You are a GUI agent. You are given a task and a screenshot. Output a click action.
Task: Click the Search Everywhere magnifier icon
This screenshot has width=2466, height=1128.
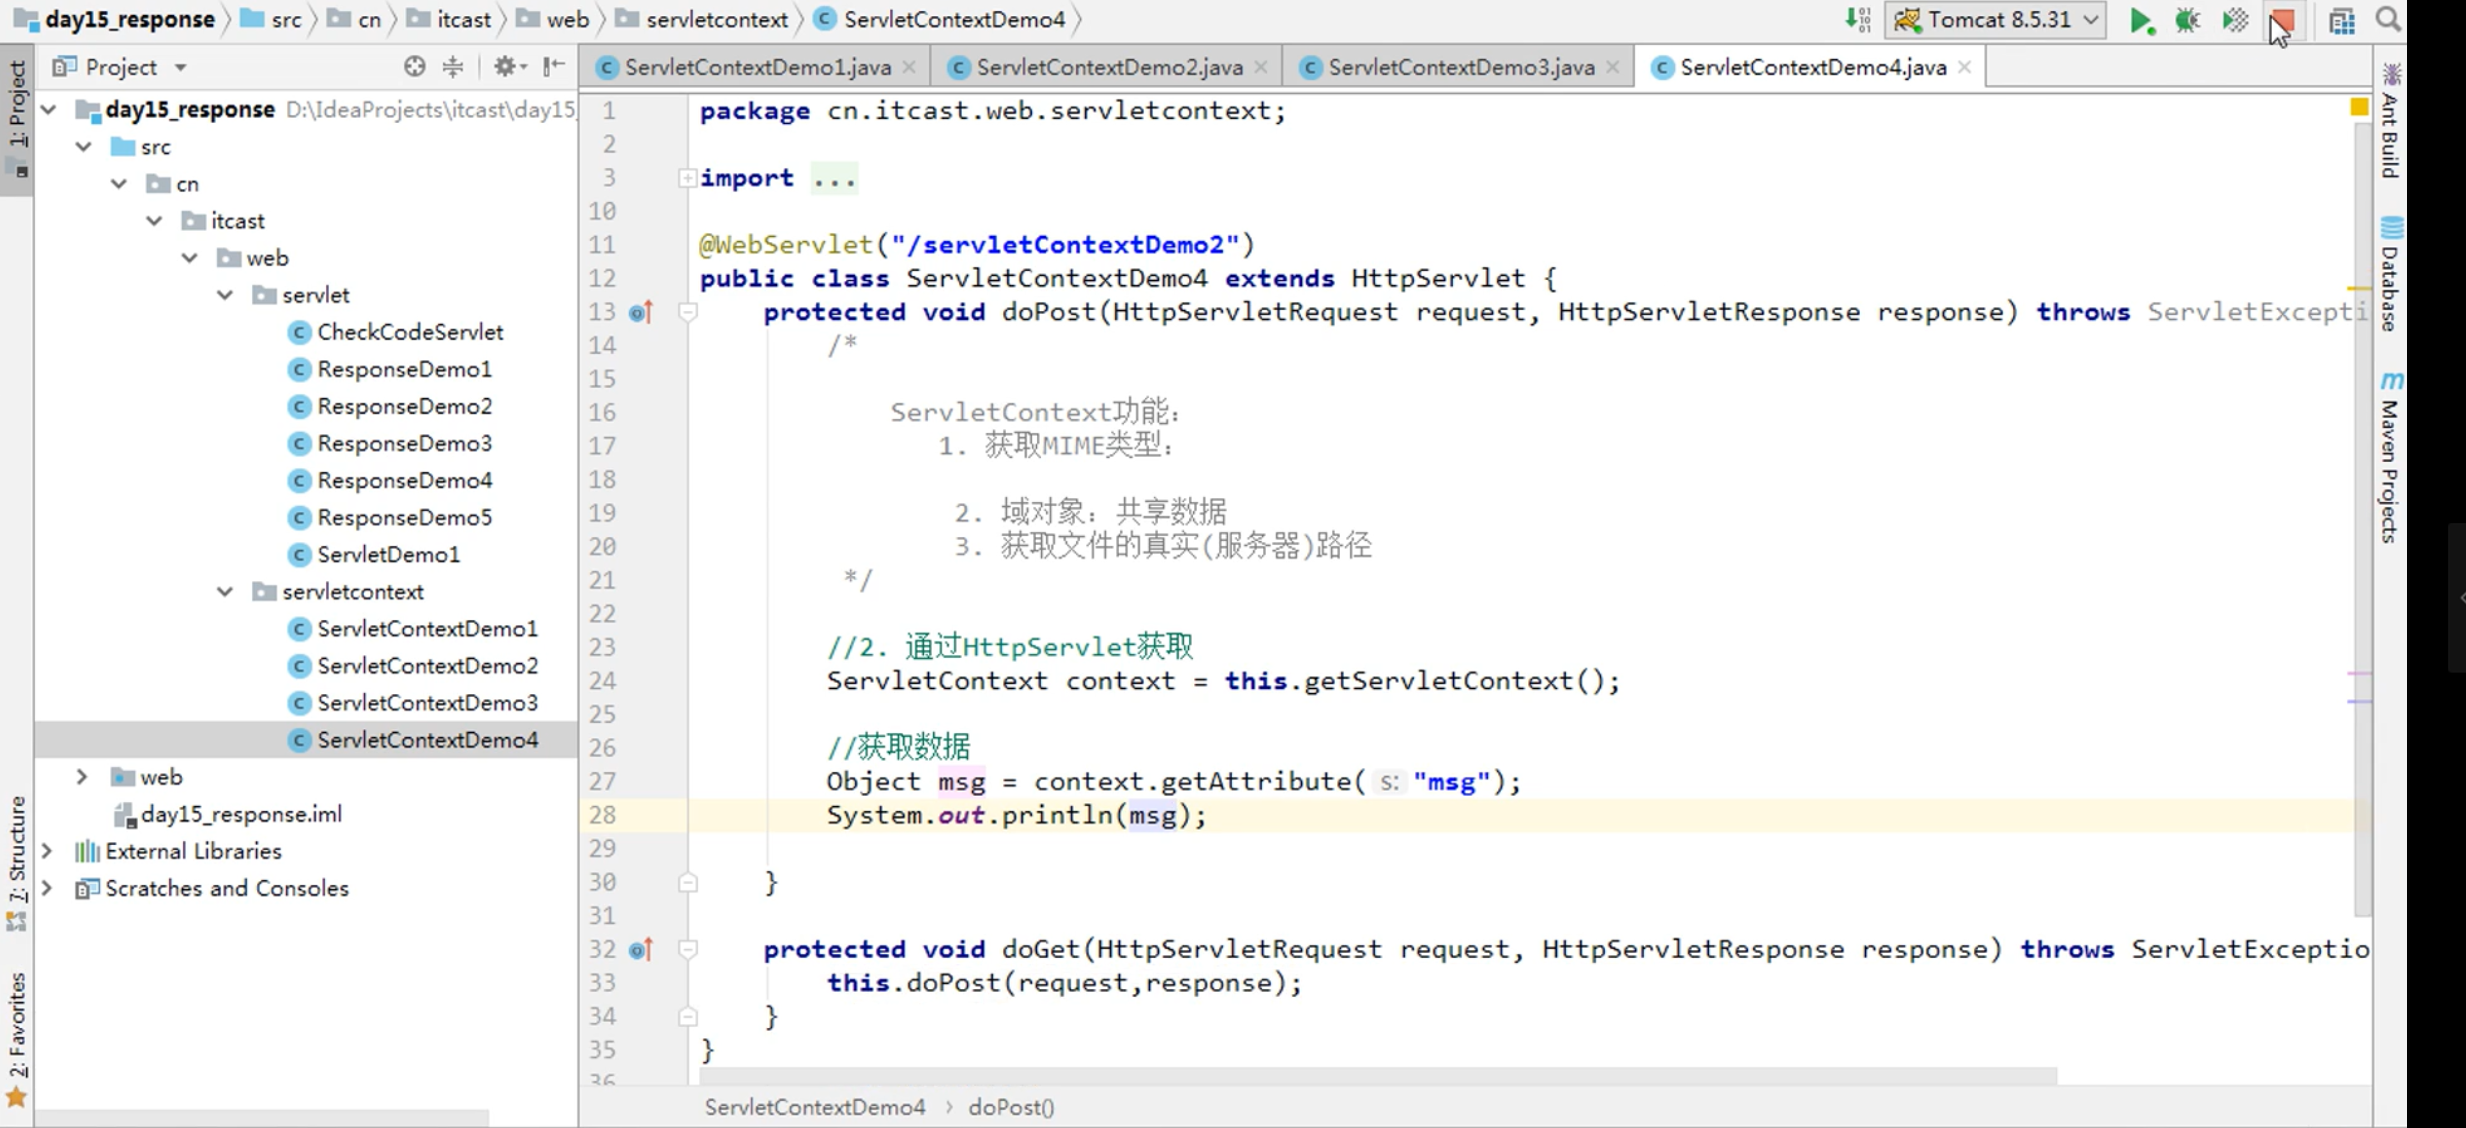pos(2388,21)
